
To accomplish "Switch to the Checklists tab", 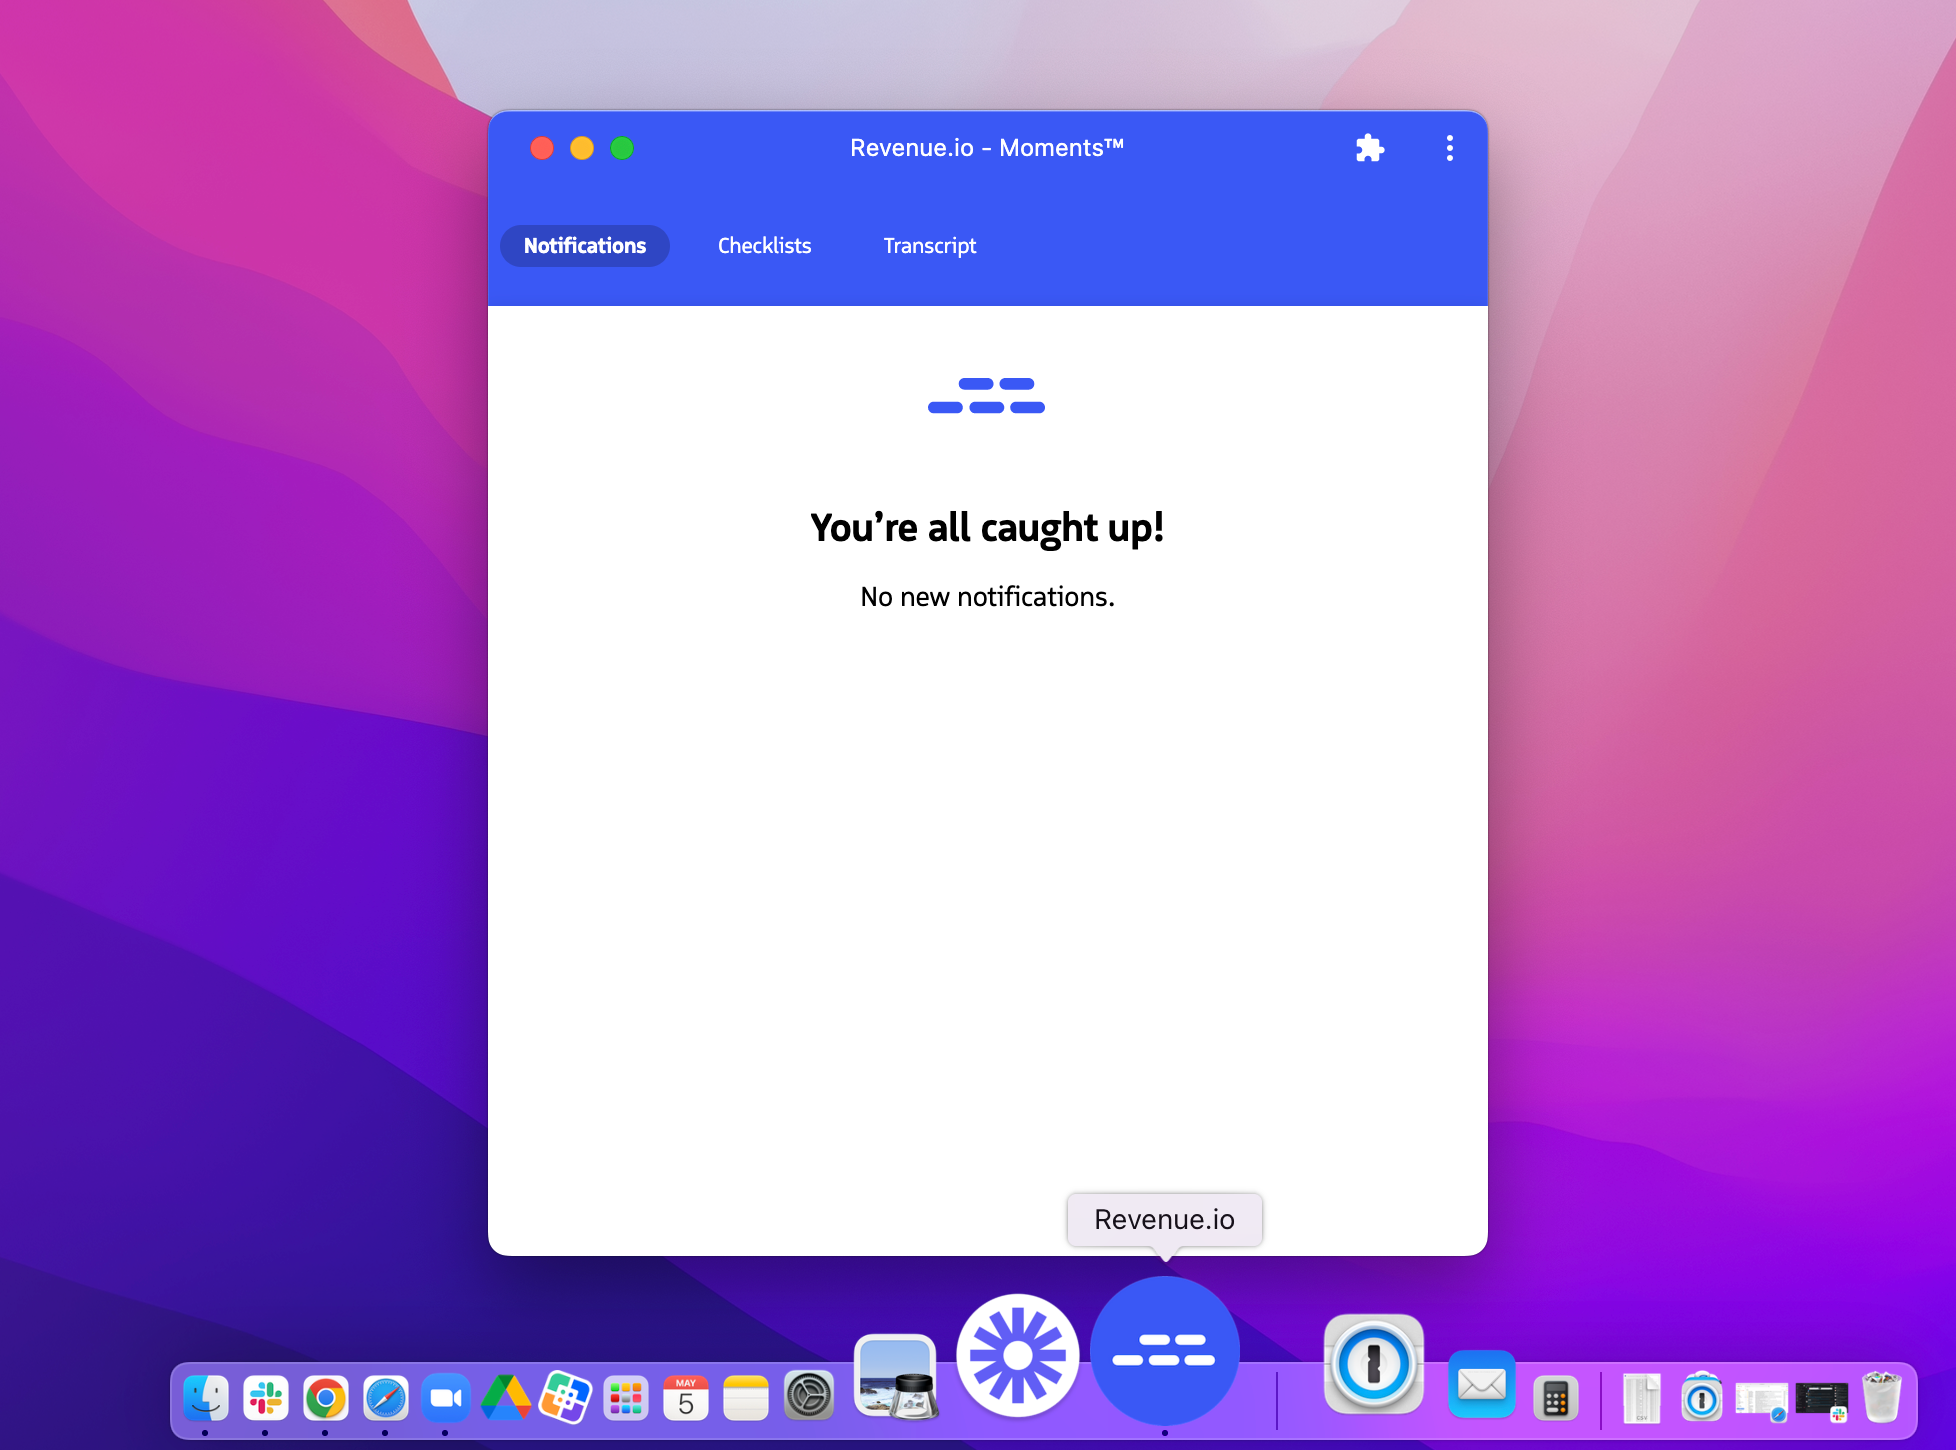I will point(764,246).
